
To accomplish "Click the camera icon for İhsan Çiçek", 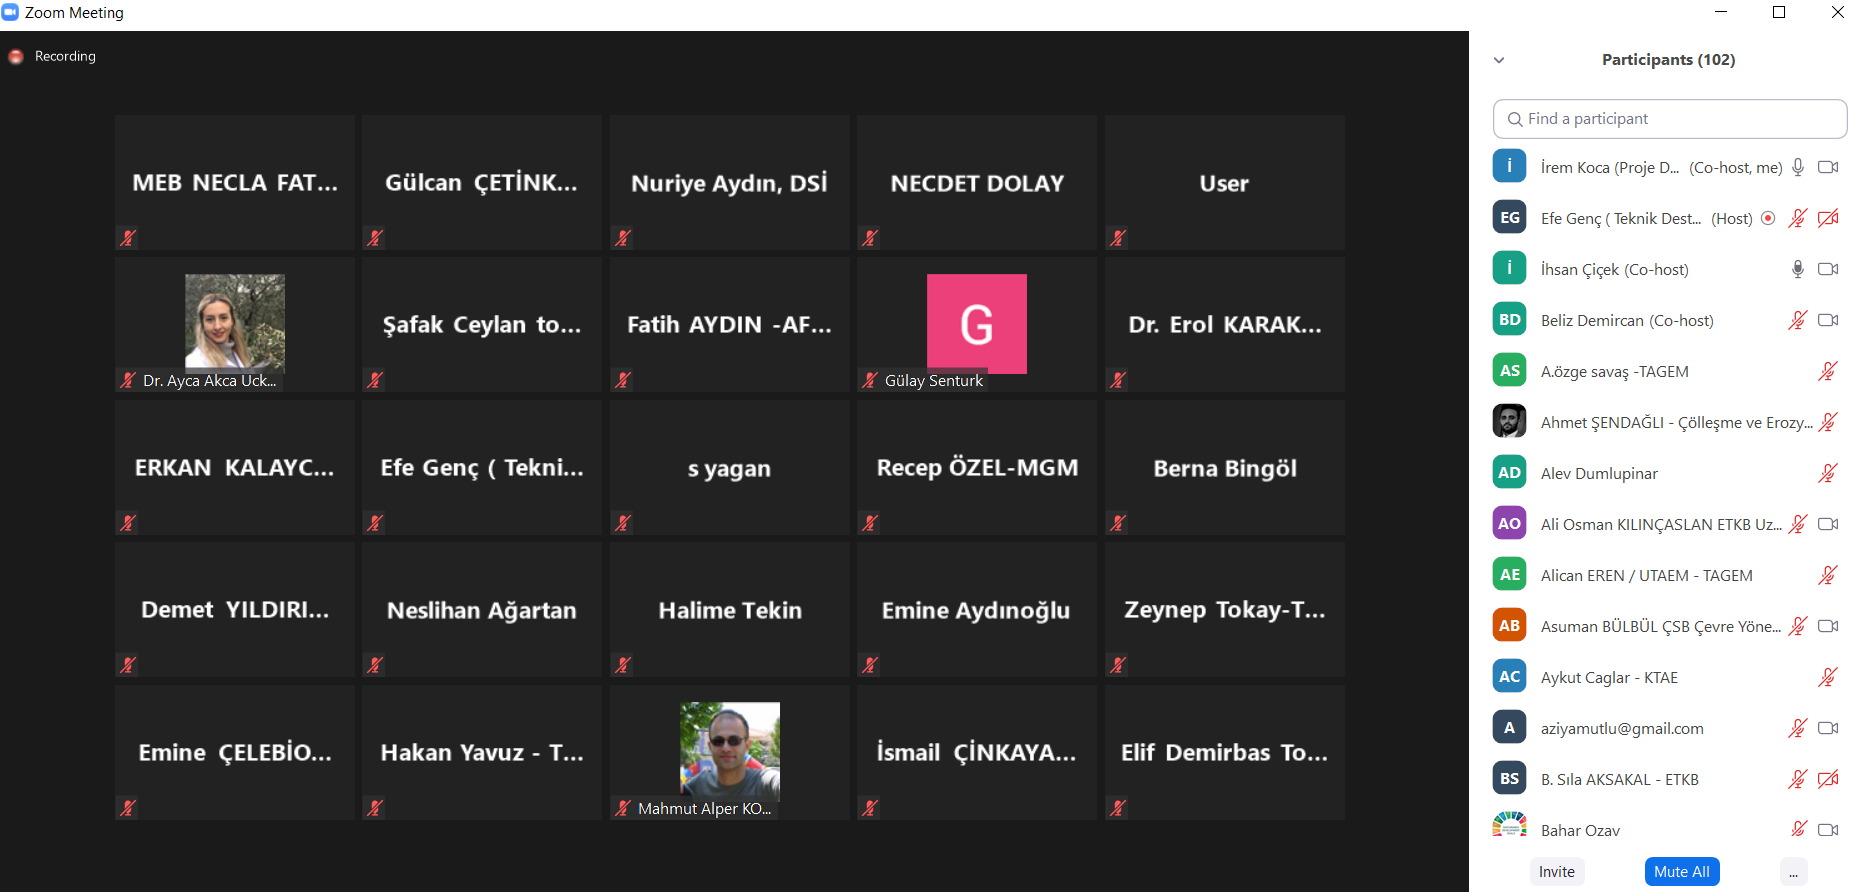I will click(1828, 269).
